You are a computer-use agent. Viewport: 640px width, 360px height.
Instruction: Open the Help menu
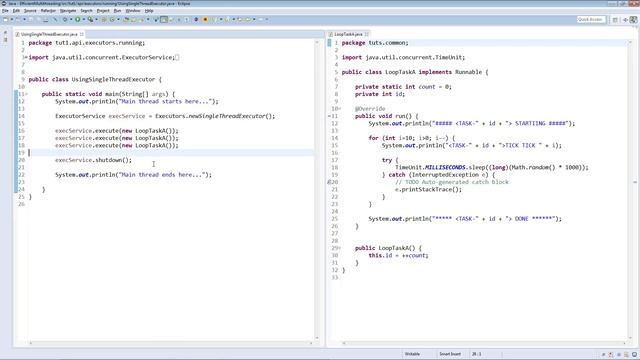[149, 11]
